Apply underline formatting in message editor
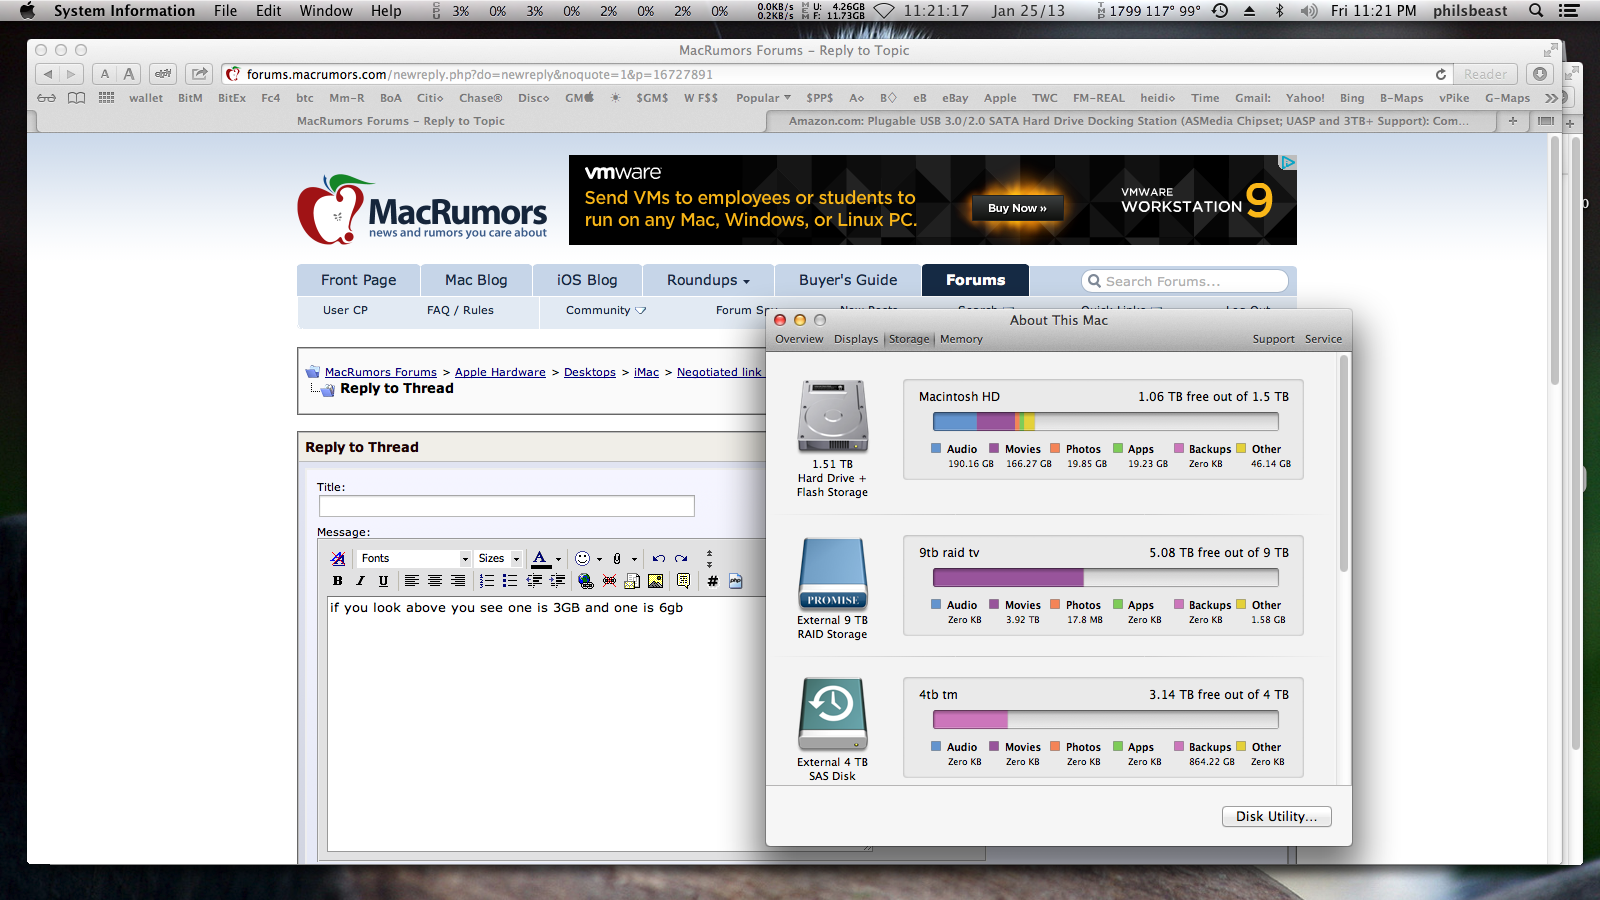The height and width of the screenshot is (900, 1600). point(383,581)
